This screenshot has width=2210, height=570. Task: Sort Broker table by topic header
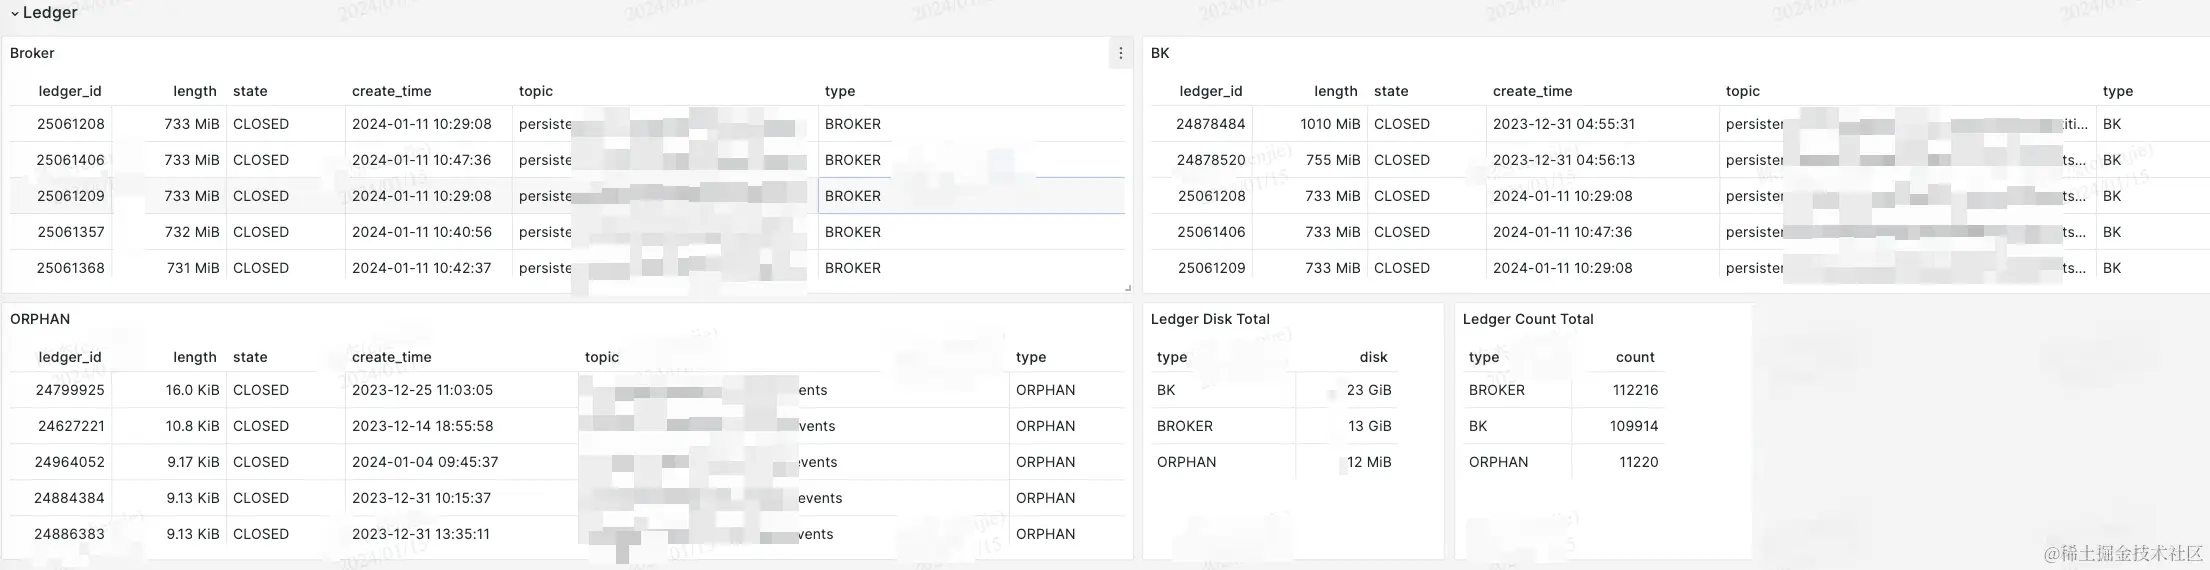tap(536, 91)
